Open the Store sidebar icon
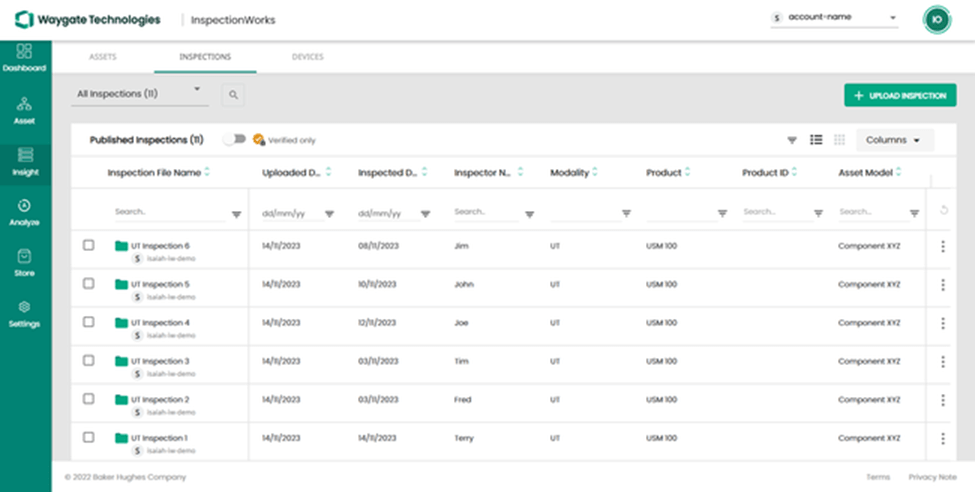Screen dimensions: 975x492 coord(25,257)
